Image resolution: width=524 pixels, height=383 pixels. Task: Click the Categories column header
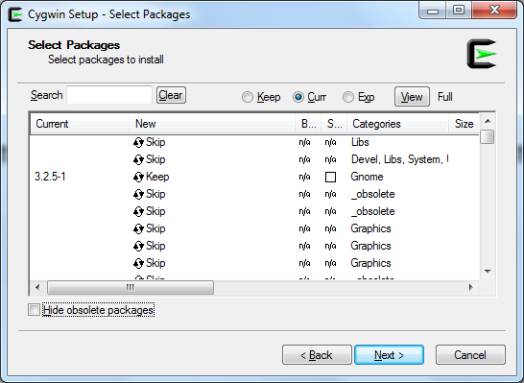point(398,124)
